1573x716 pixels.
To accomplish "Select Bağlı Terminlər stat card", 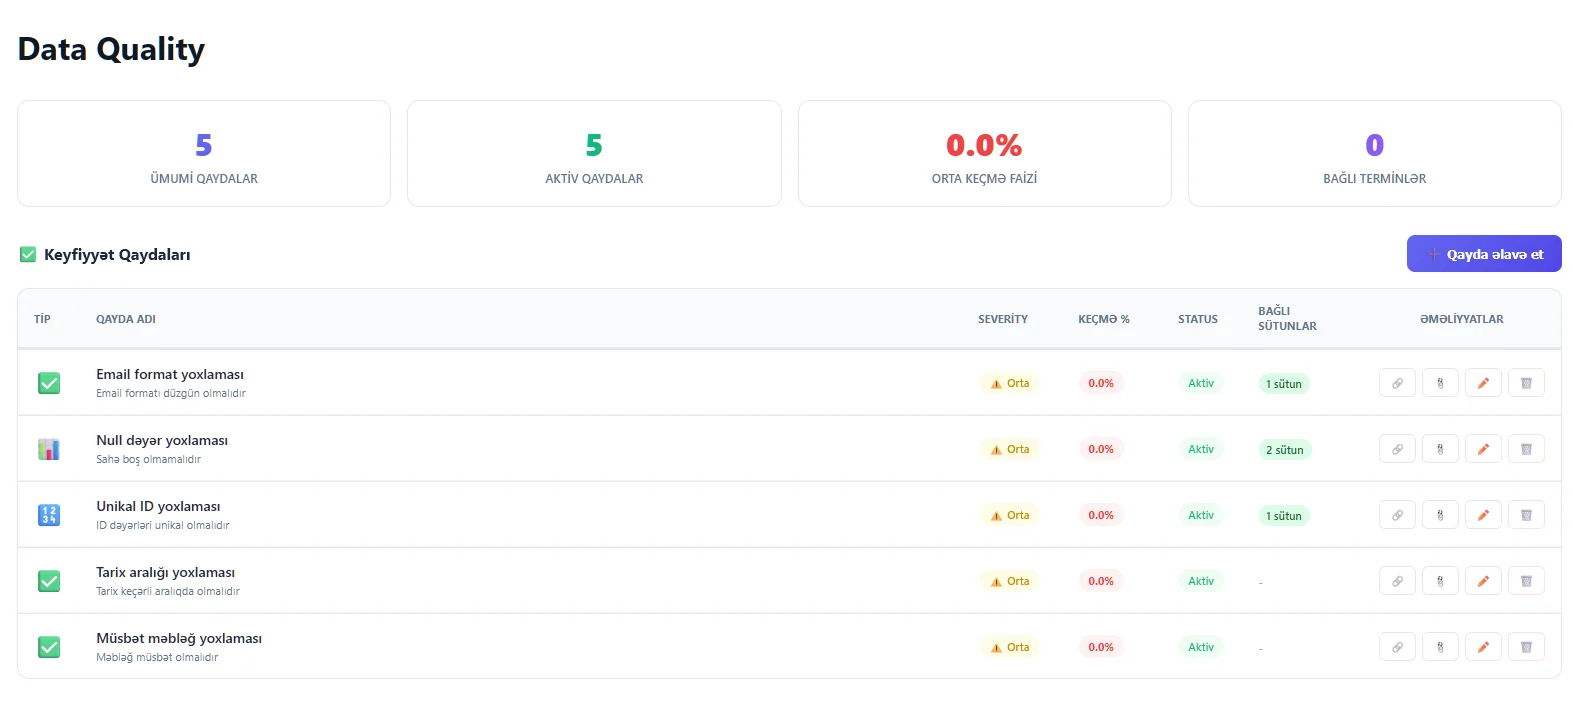I will coord(1375,153).
